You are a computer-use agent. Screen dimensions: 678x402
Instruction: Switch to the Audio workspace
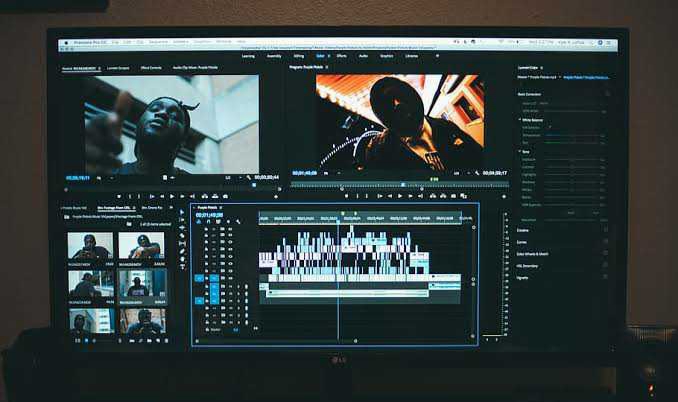pos(363,56)
